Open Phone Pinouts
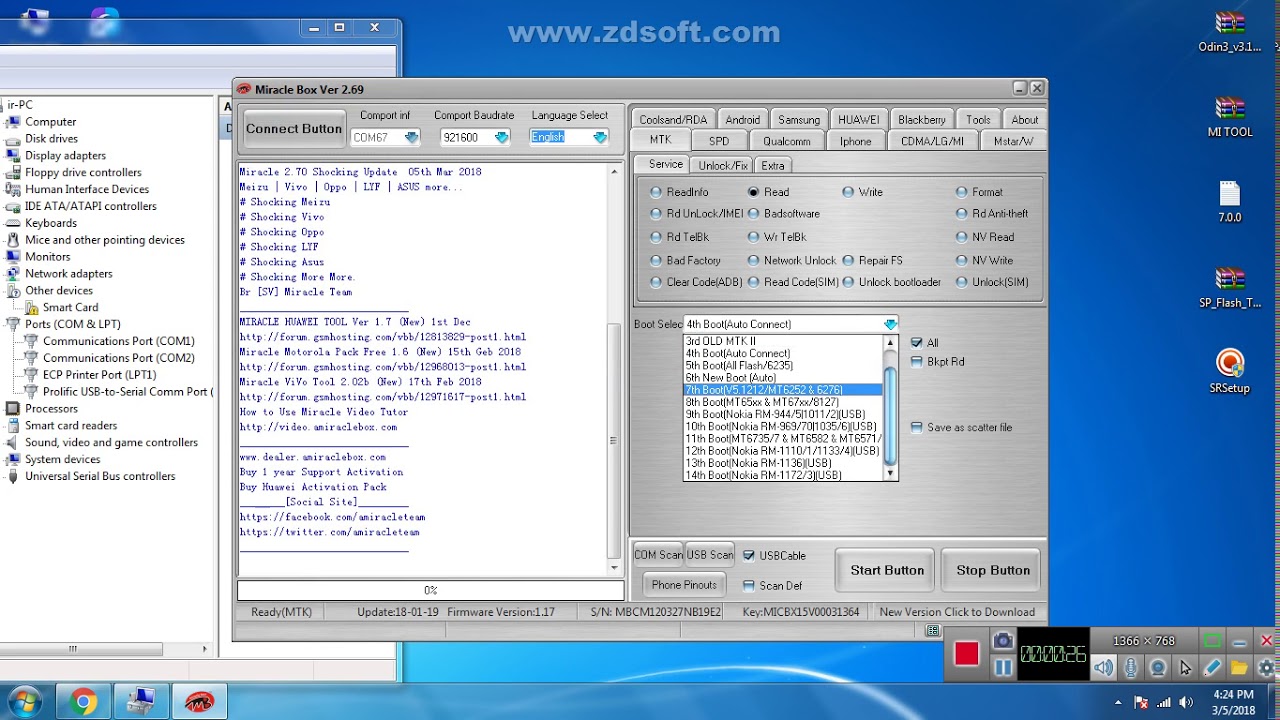Image resolution: width=1280 pixels, height=720 pixels. point(684,585)
